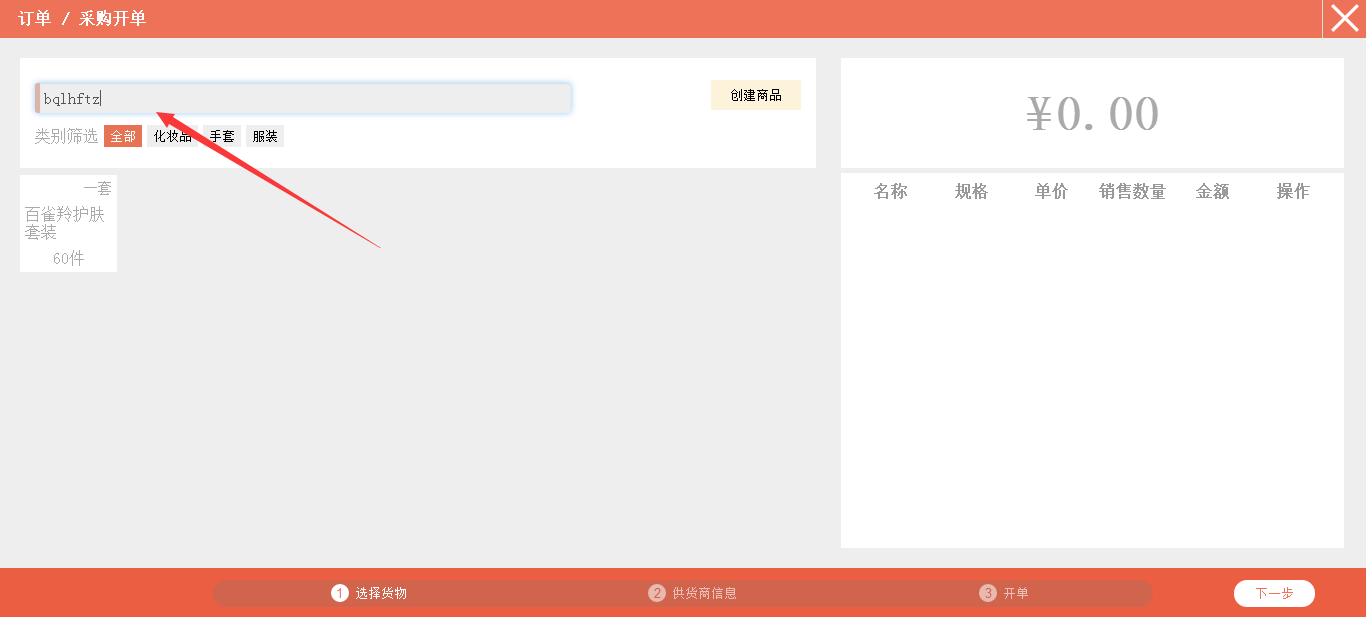
Task: Select the 全部 category filter
Action: [x=123, y=136]
